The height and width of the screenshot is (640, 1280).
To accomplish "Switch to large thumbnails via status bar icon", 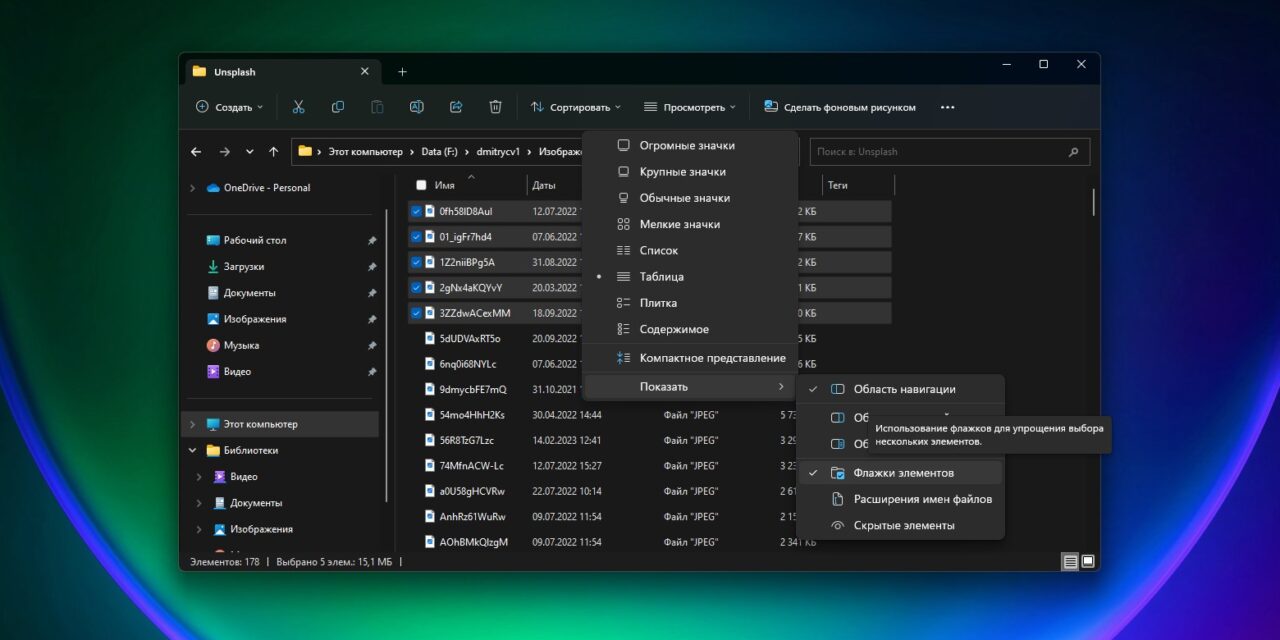I will point(1089,562).
